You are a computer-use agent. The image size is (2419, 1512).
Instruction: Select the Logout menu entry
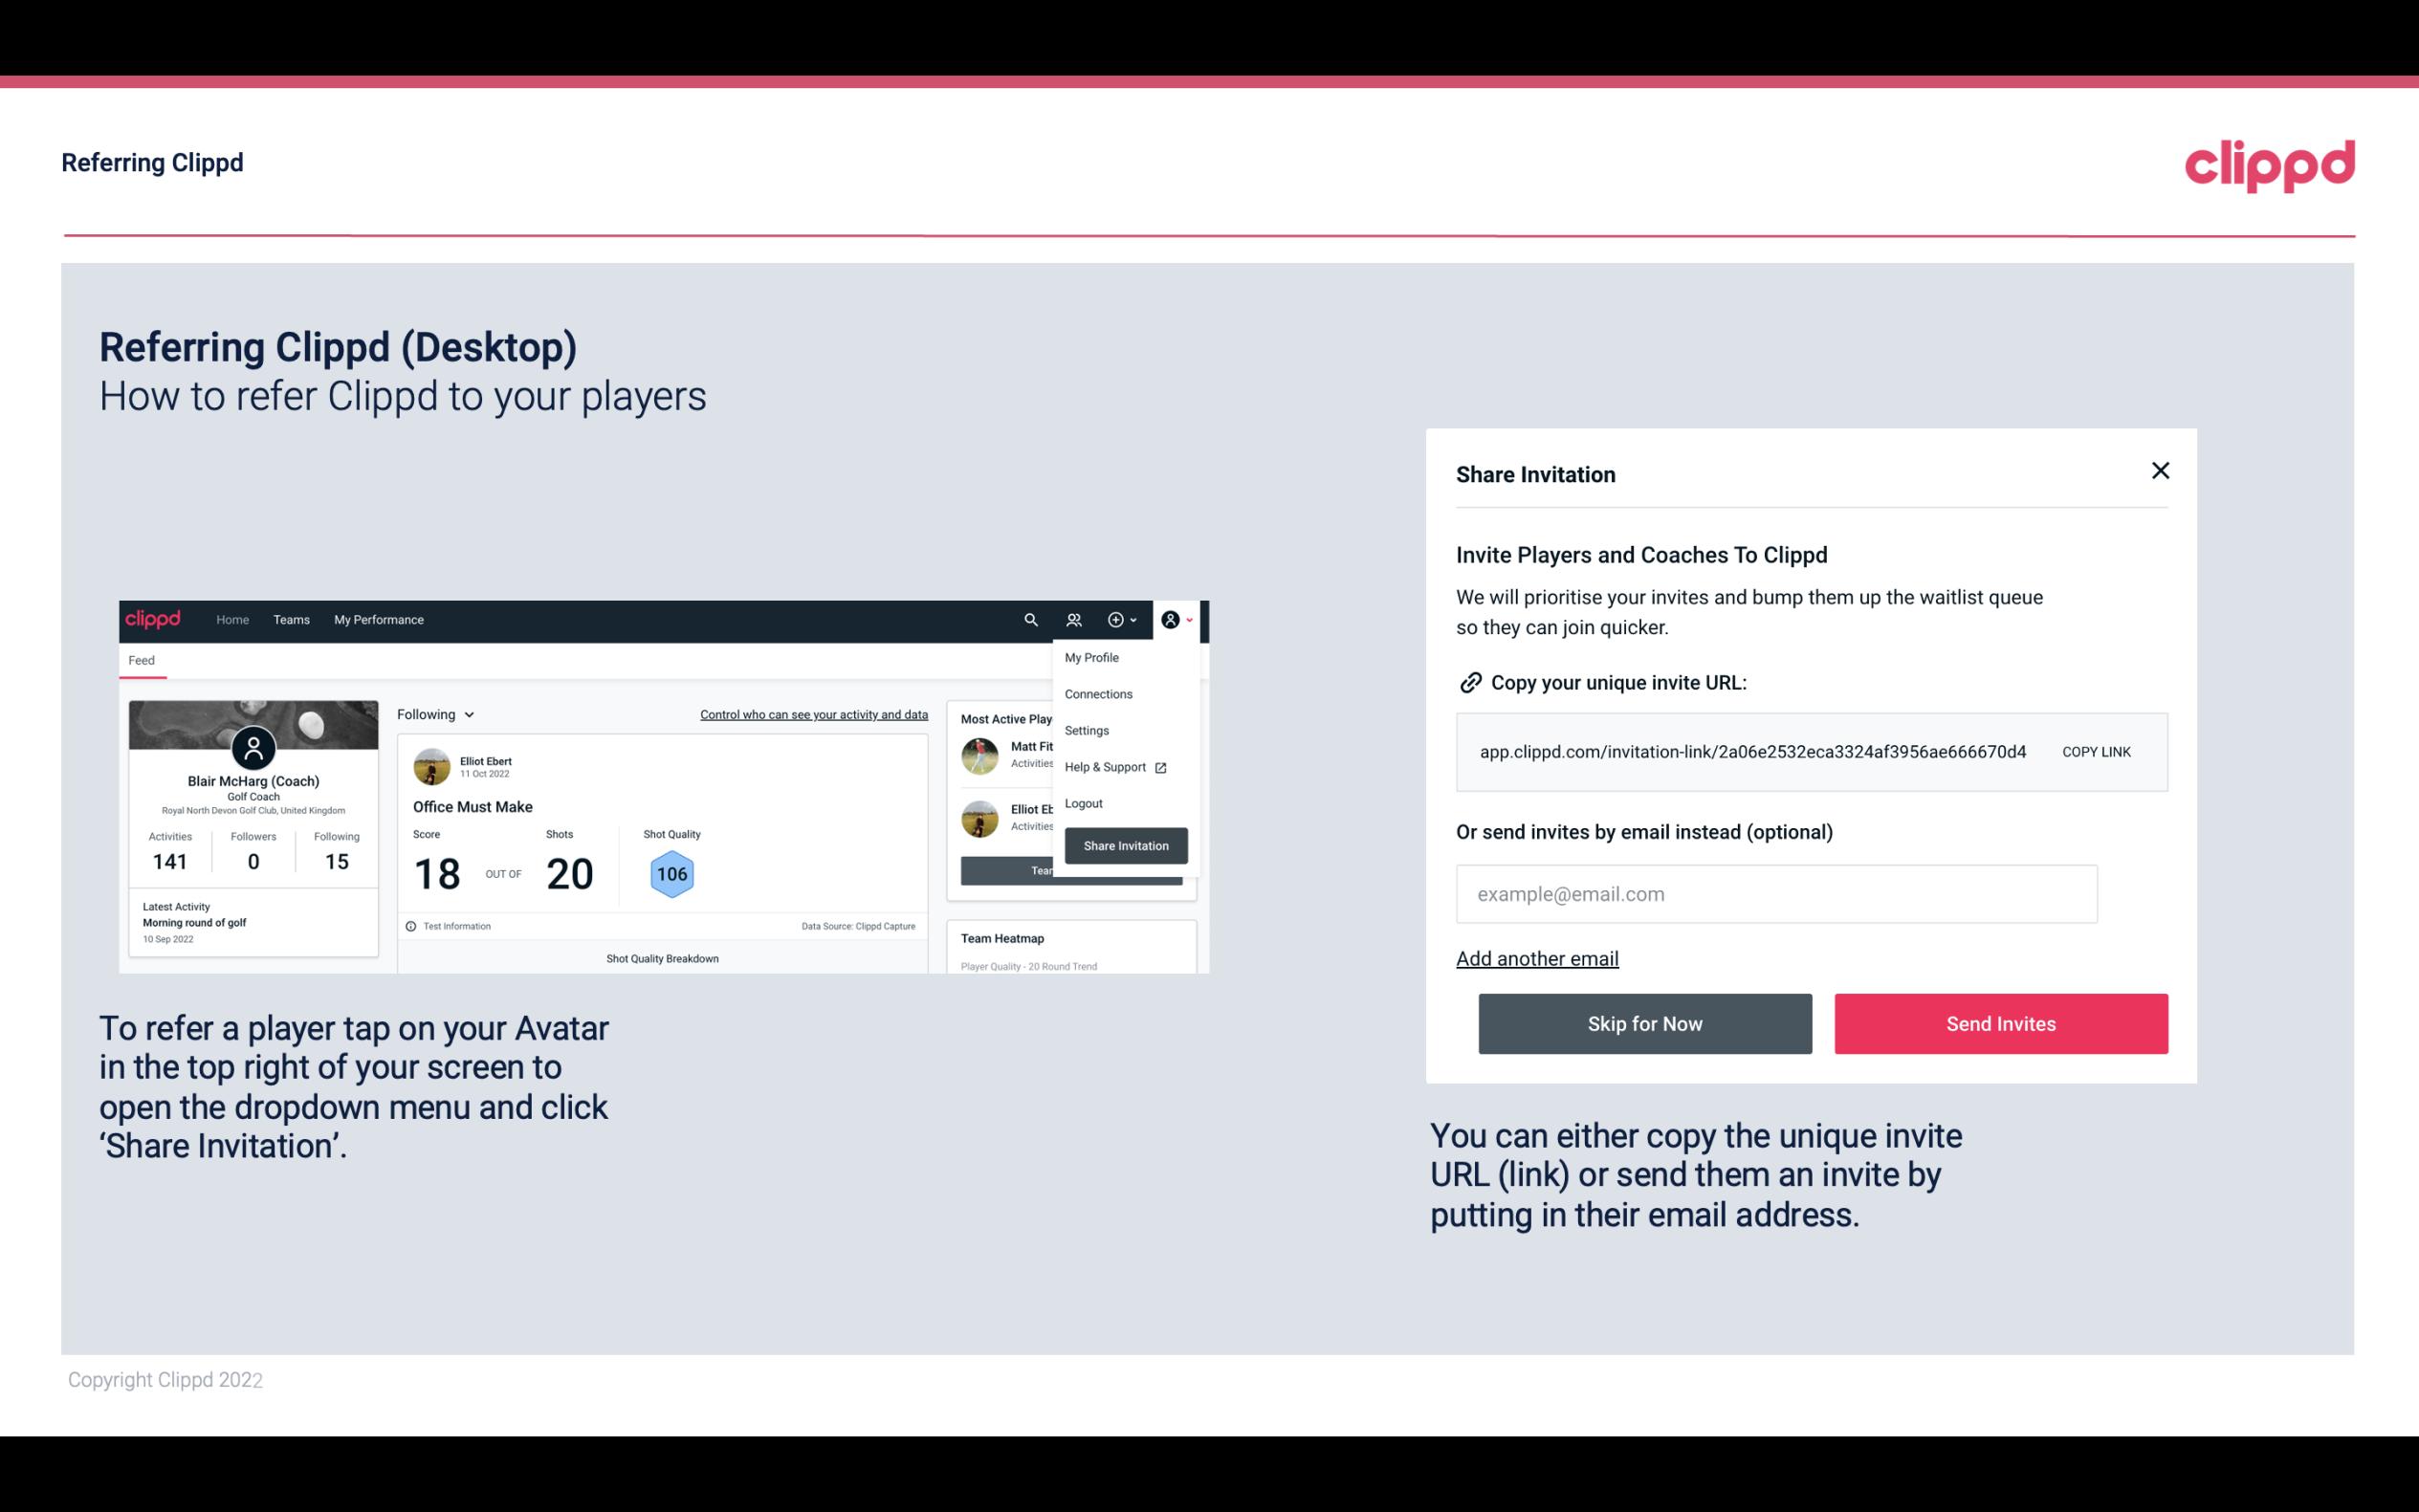tap(1083, 803)
